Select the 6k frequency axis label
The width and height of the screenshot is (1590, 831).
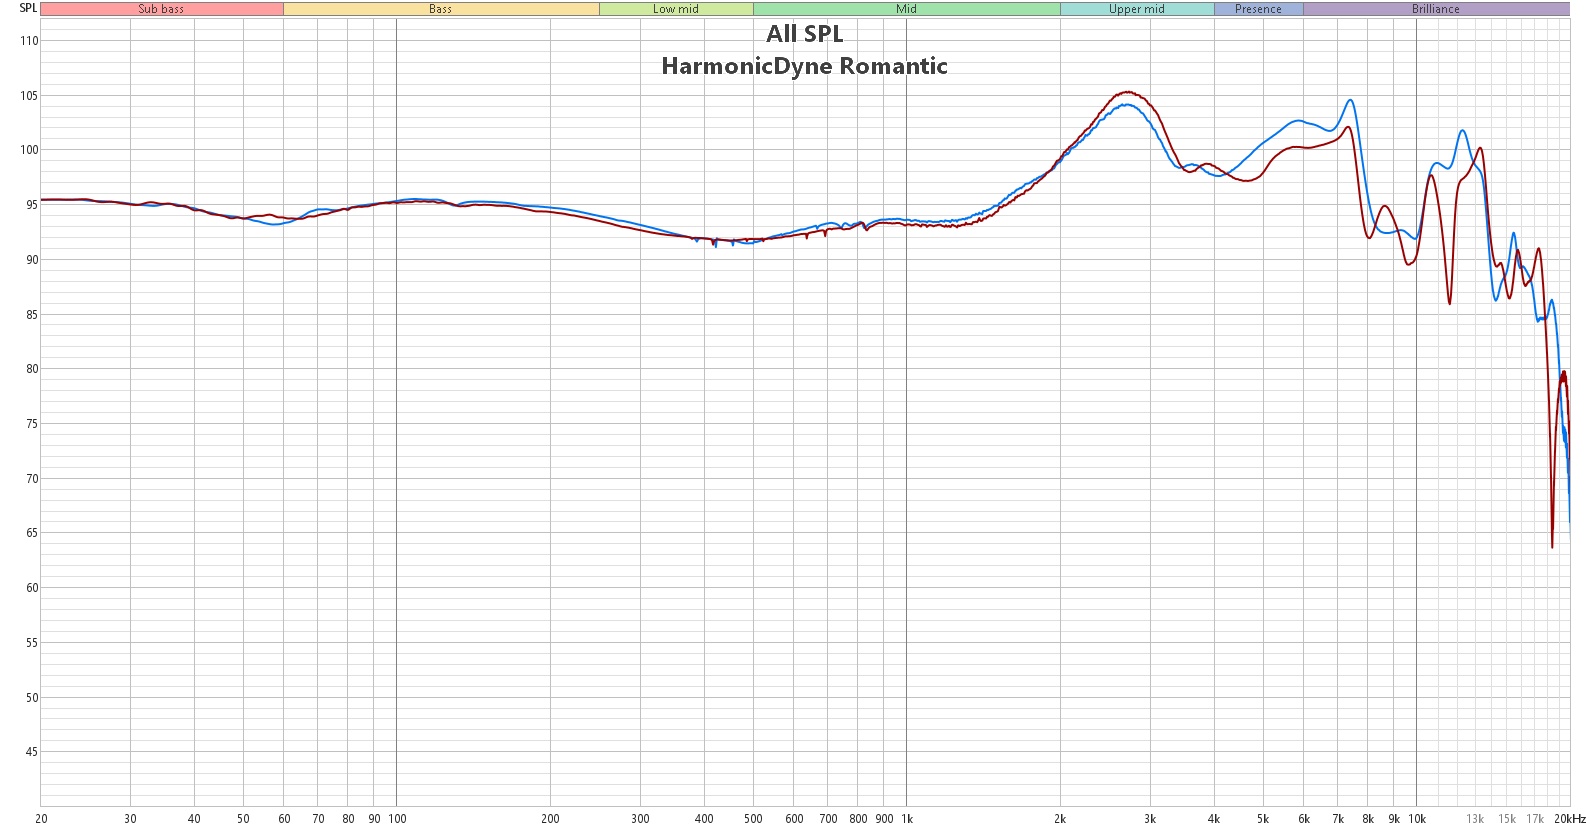[1304, 819]
